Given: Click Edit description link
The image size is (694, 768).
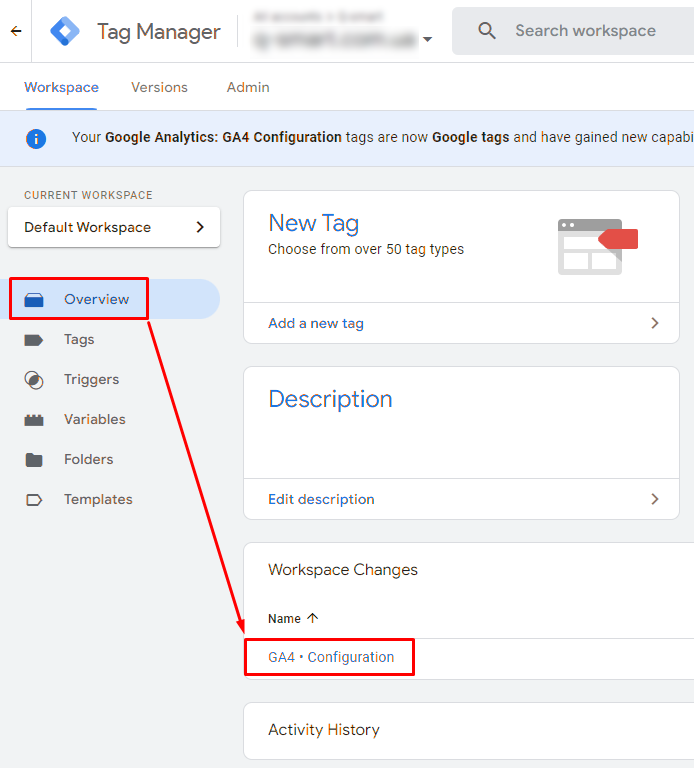Looking at the screenshot, I should coord(321,499).
